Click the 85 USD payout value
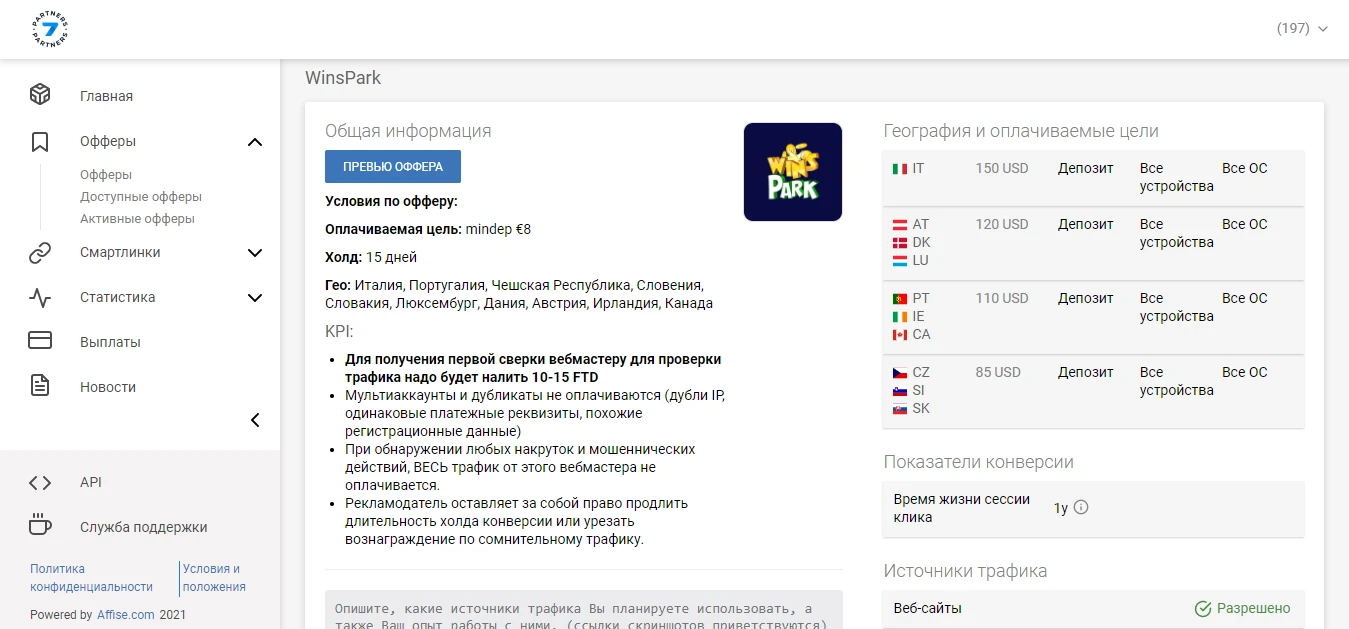The width and height of the screenshot is (1349, 629). (x=998, y=372)
